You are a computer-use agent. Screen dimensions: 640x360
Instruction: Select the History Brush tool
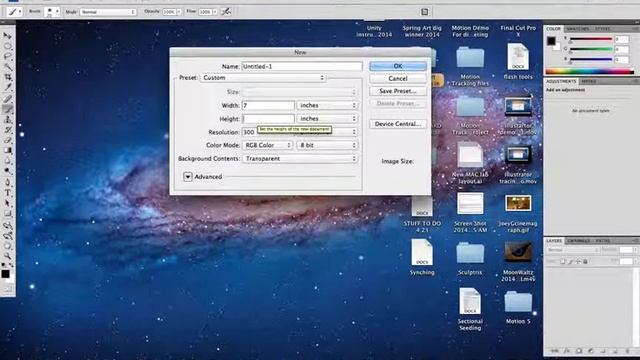pos(7,130)
